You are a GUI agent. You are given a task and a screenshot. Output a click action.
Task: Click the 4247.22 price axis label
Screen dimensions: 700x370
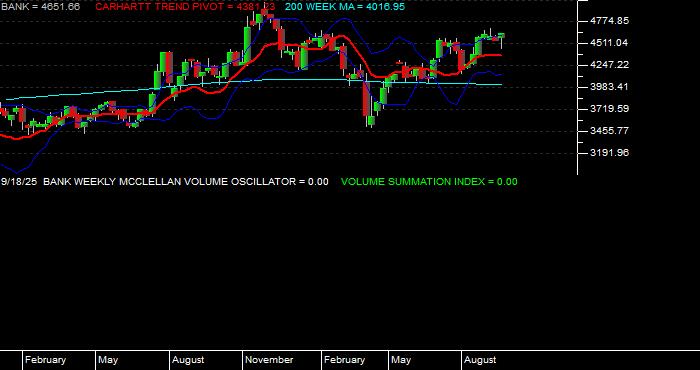[x=609, y=65]
